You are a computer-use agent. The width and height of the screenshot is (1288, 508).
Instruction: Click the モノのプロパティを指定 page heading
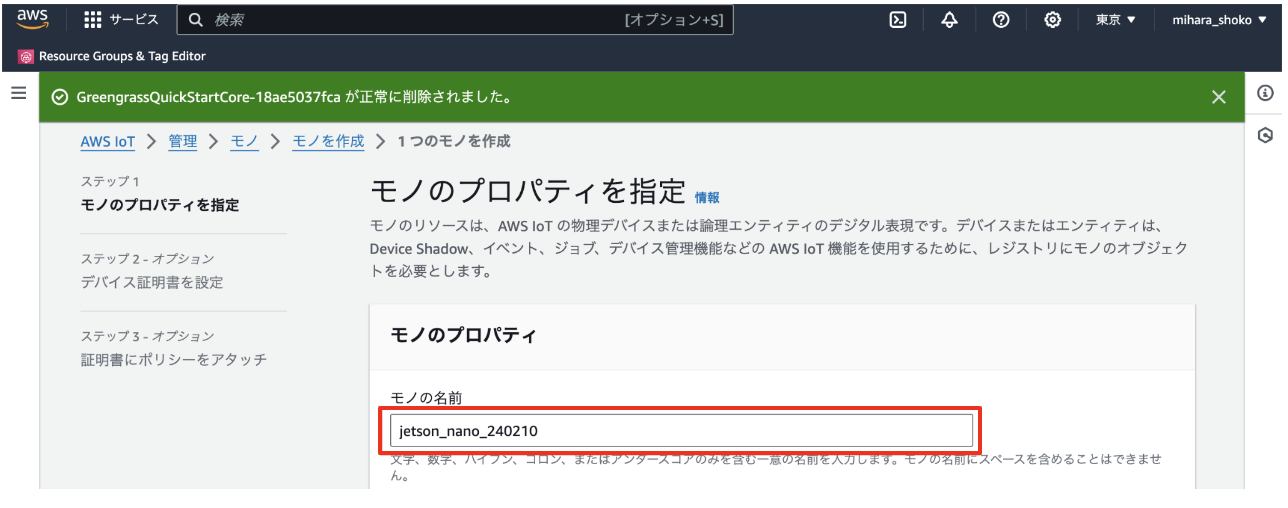pyautogui.click(x=528, y=191)
